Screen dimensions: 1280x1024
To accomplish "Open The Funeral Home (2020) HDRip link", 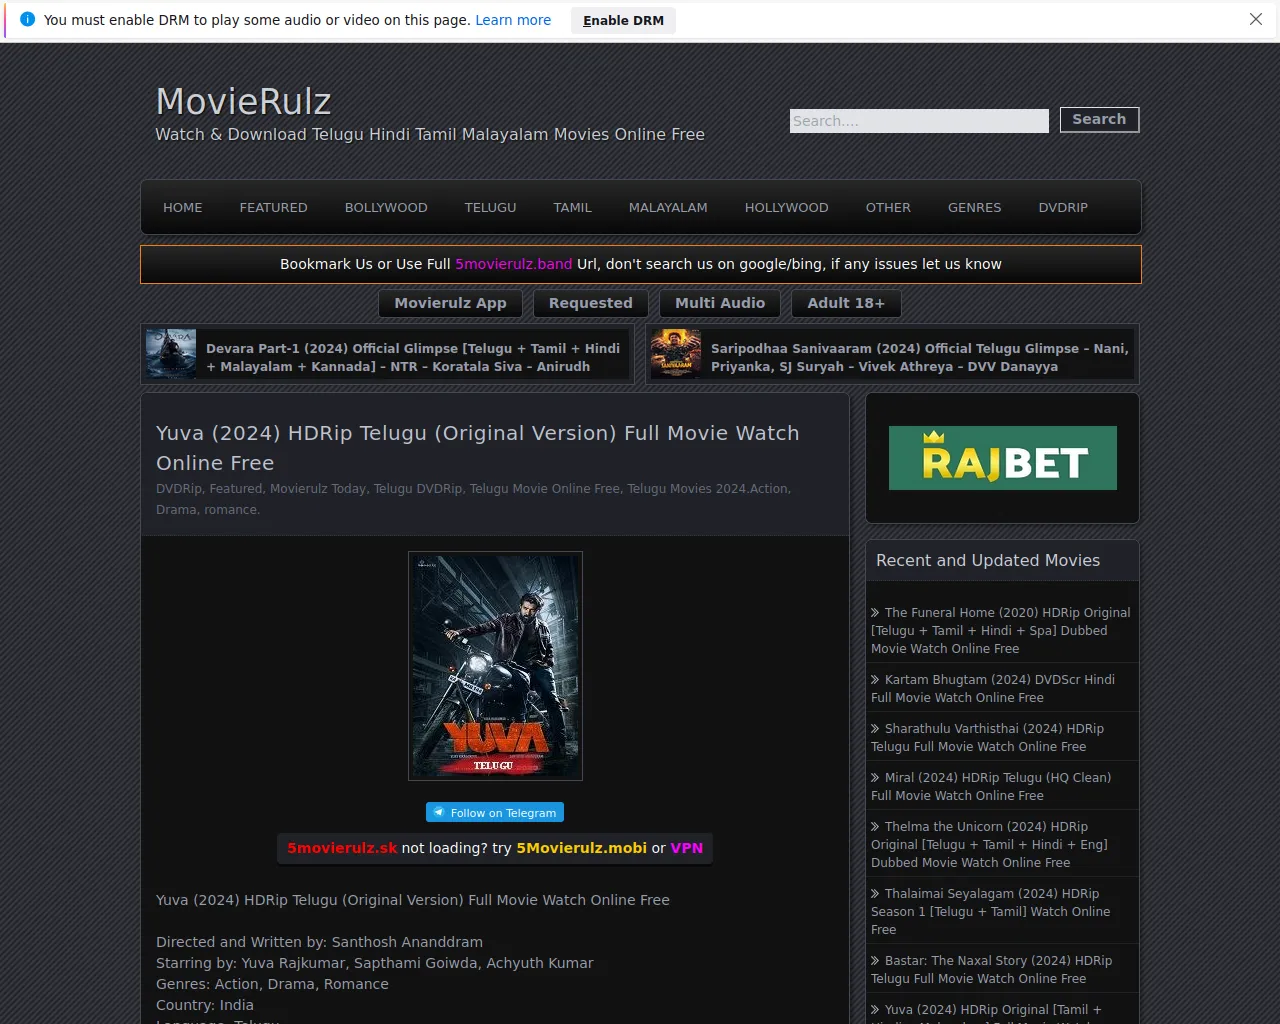I will point(1001,631).
